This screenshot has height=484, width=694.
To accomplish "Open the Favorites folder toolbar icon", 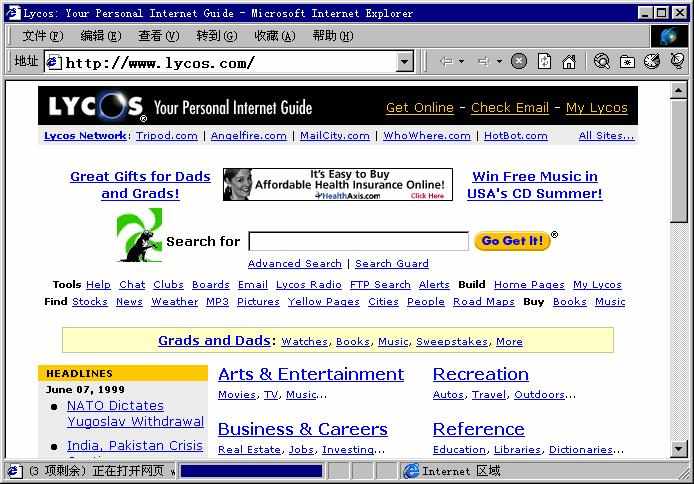I will [x=627, y=61].
